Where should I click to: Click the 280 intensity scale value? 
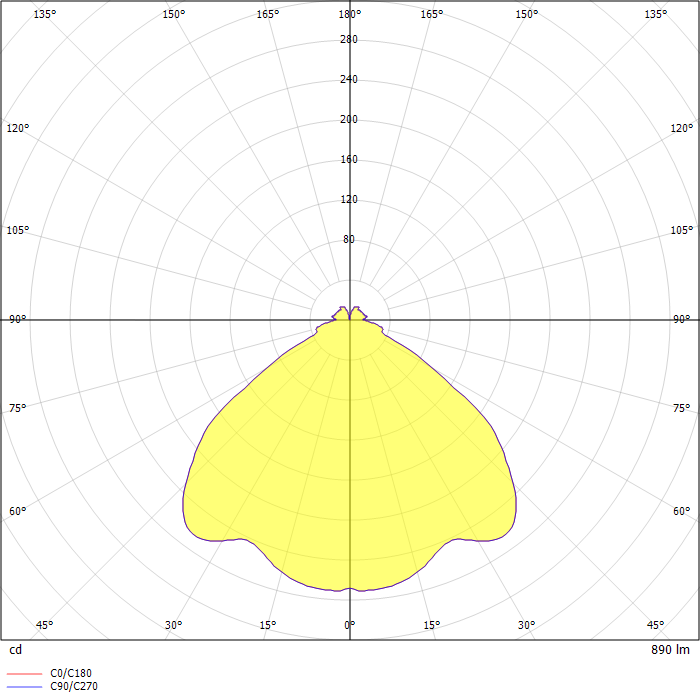click(349, 39)
